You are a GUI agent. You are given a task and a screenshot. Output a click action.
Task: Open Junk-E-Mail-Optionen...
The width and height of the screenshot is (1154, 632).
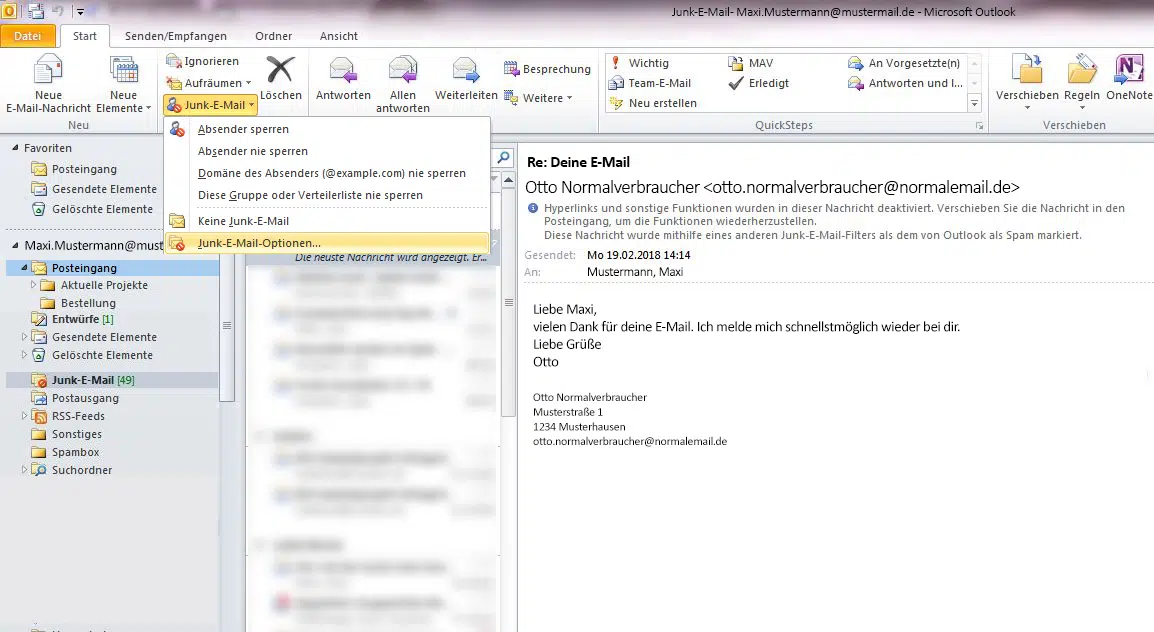point(328,243)
